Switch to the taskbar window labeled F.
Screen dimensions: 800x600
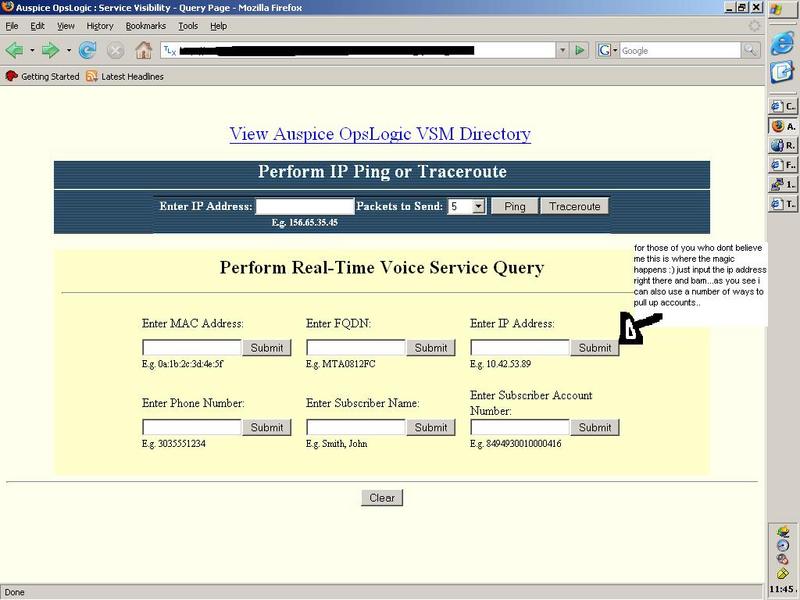coord(783,164)
